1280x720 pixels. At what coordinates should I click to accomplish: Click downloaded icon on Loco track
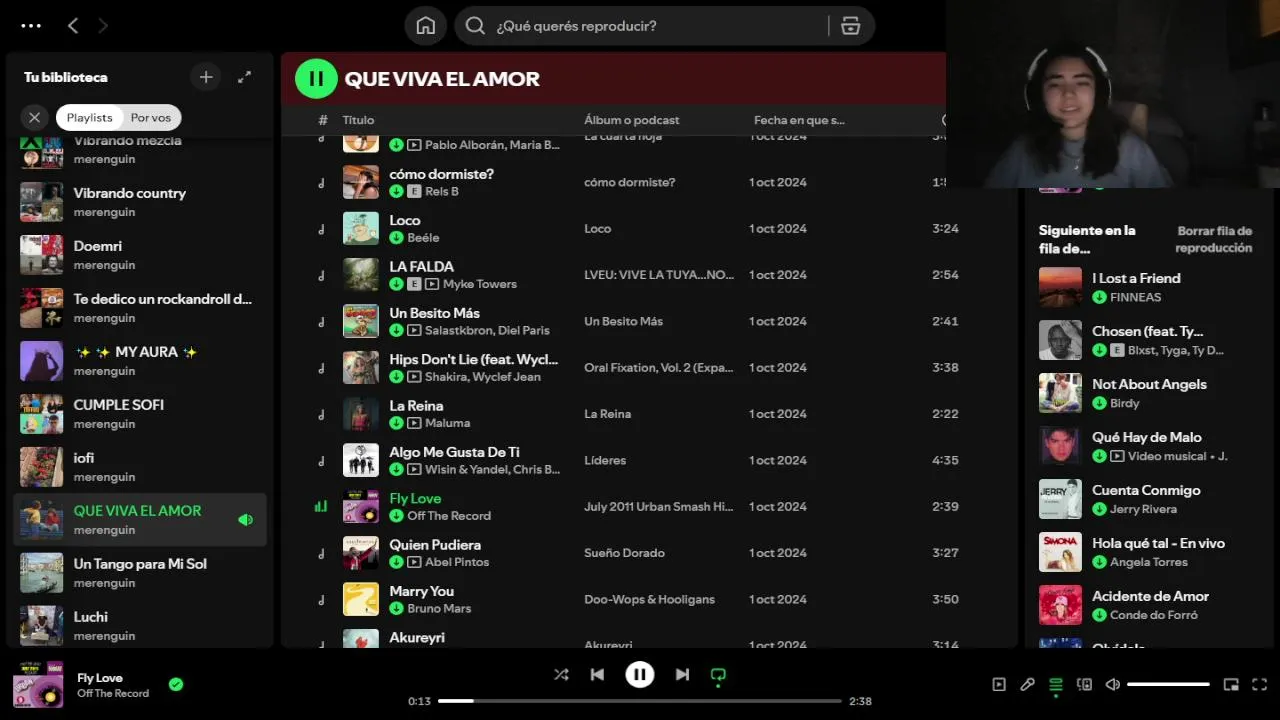pos(396,238)
